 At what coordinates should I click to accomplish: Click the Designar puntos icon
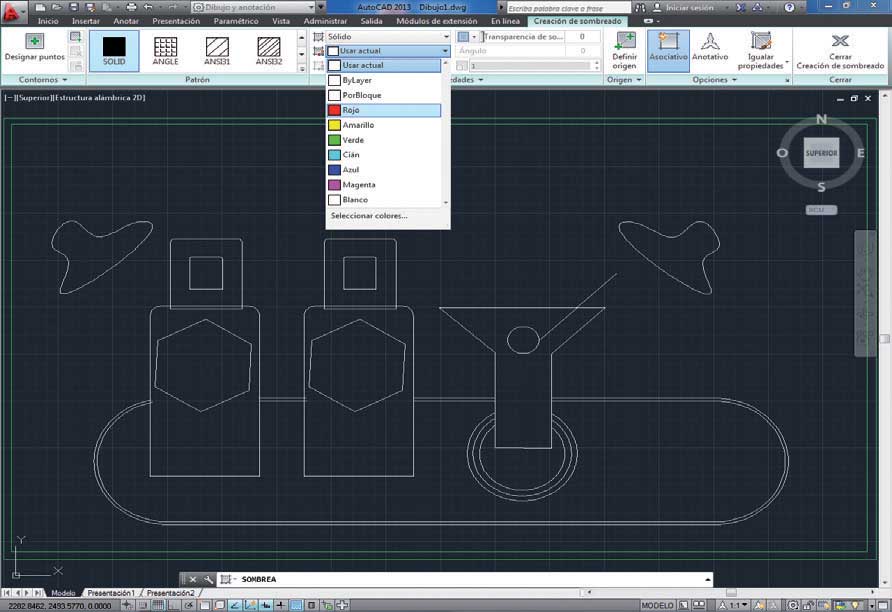click(34, 42)
